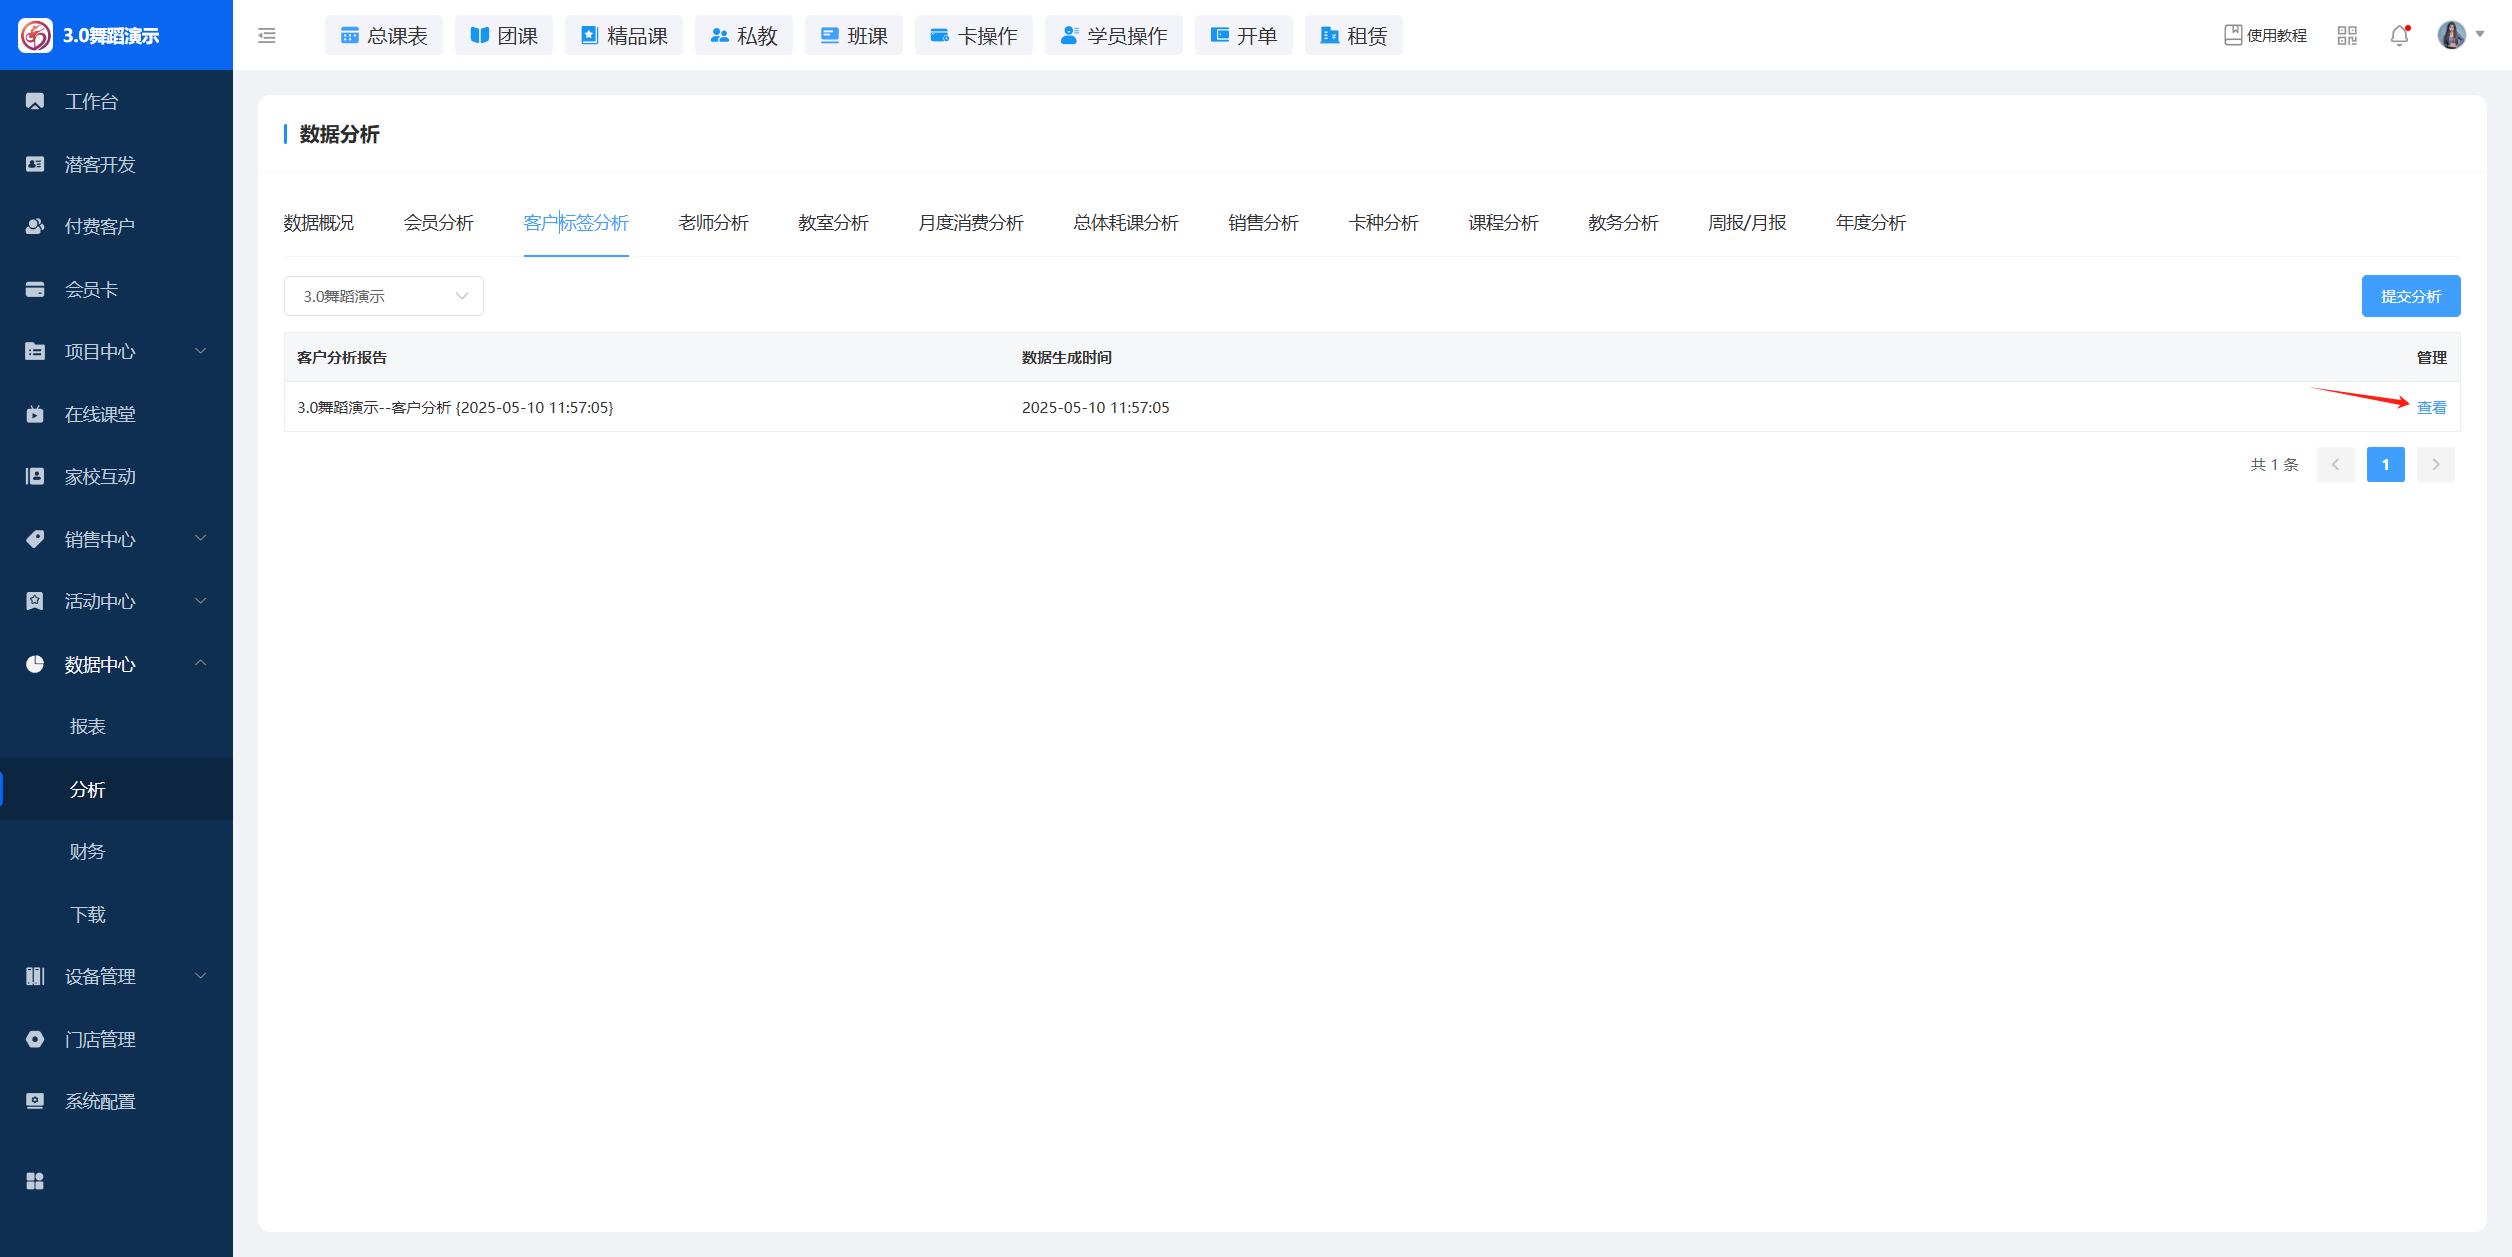2512x1257 pixels.
Task: Collapse the 数据中心 sidebar menu
Action: [x=100, y=664]
